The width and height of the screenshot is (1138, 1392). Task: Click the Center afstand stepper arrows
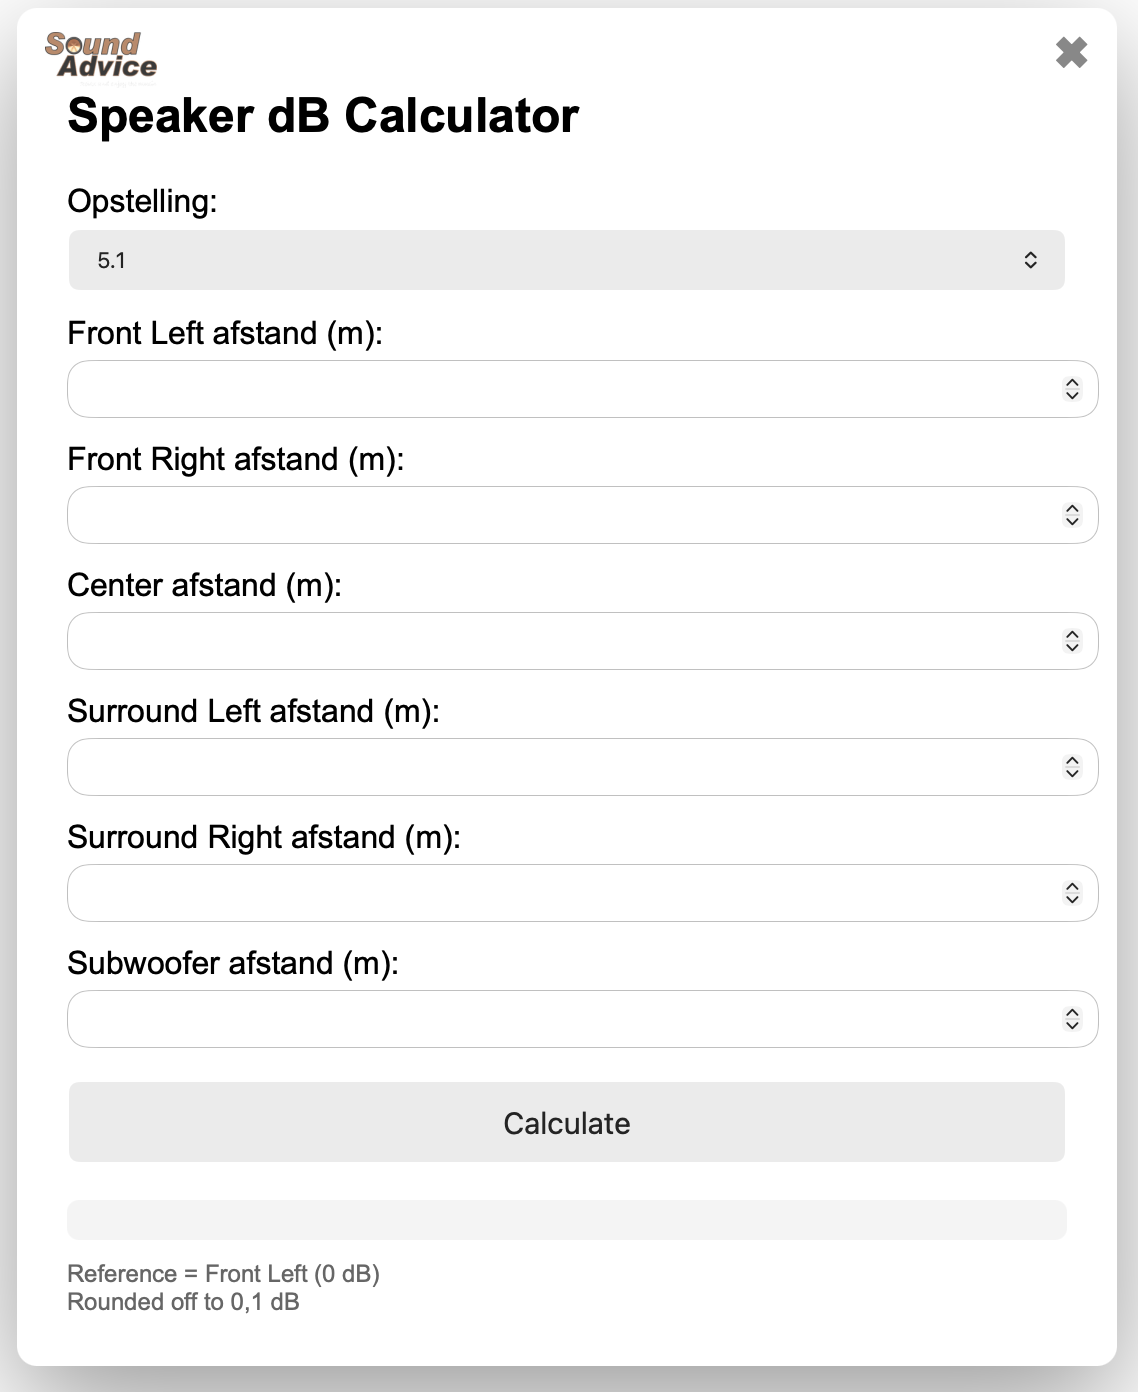click(1072, 641)
